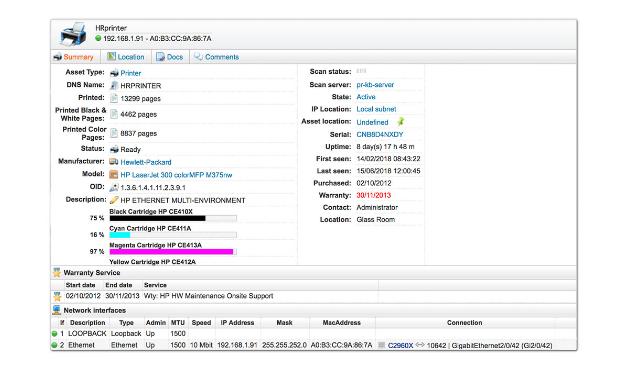Switch to the Comments tab
Screen dimensions: 626x371
[217, 57]
